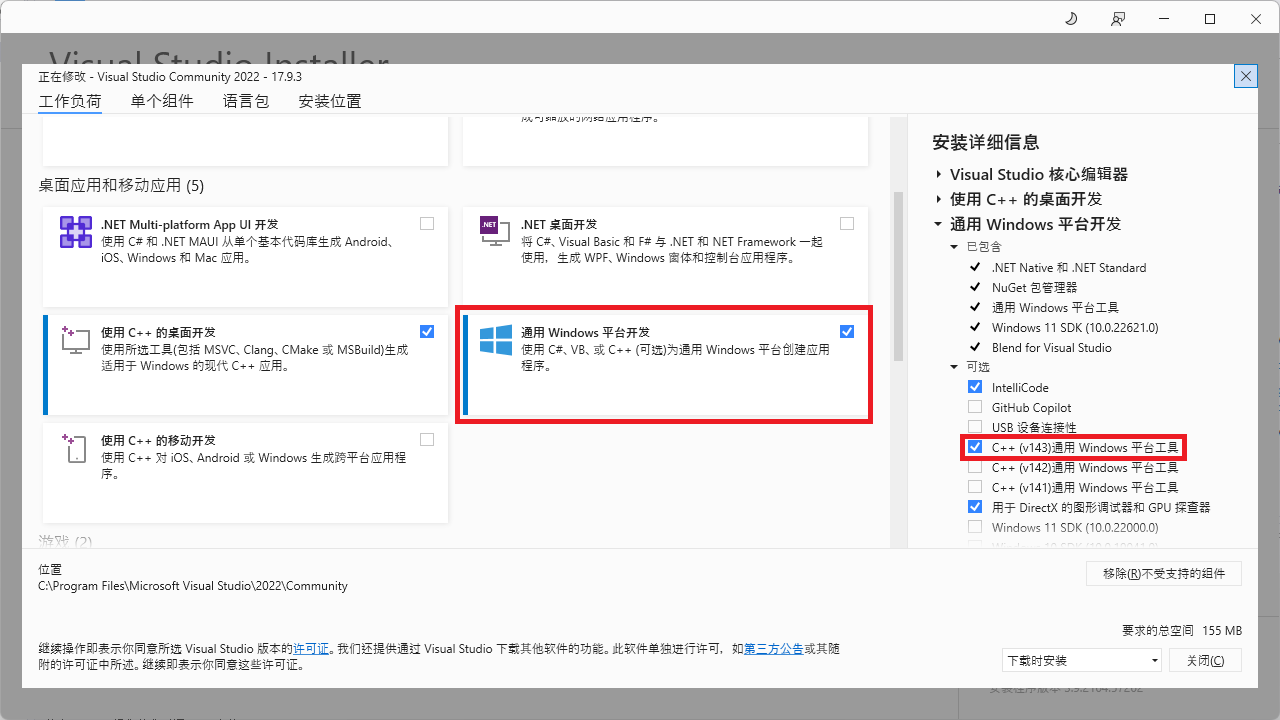
Task: Uncheck the 使用 C++ 的桌面开发 workload checkbox
Action: [427, 332]
